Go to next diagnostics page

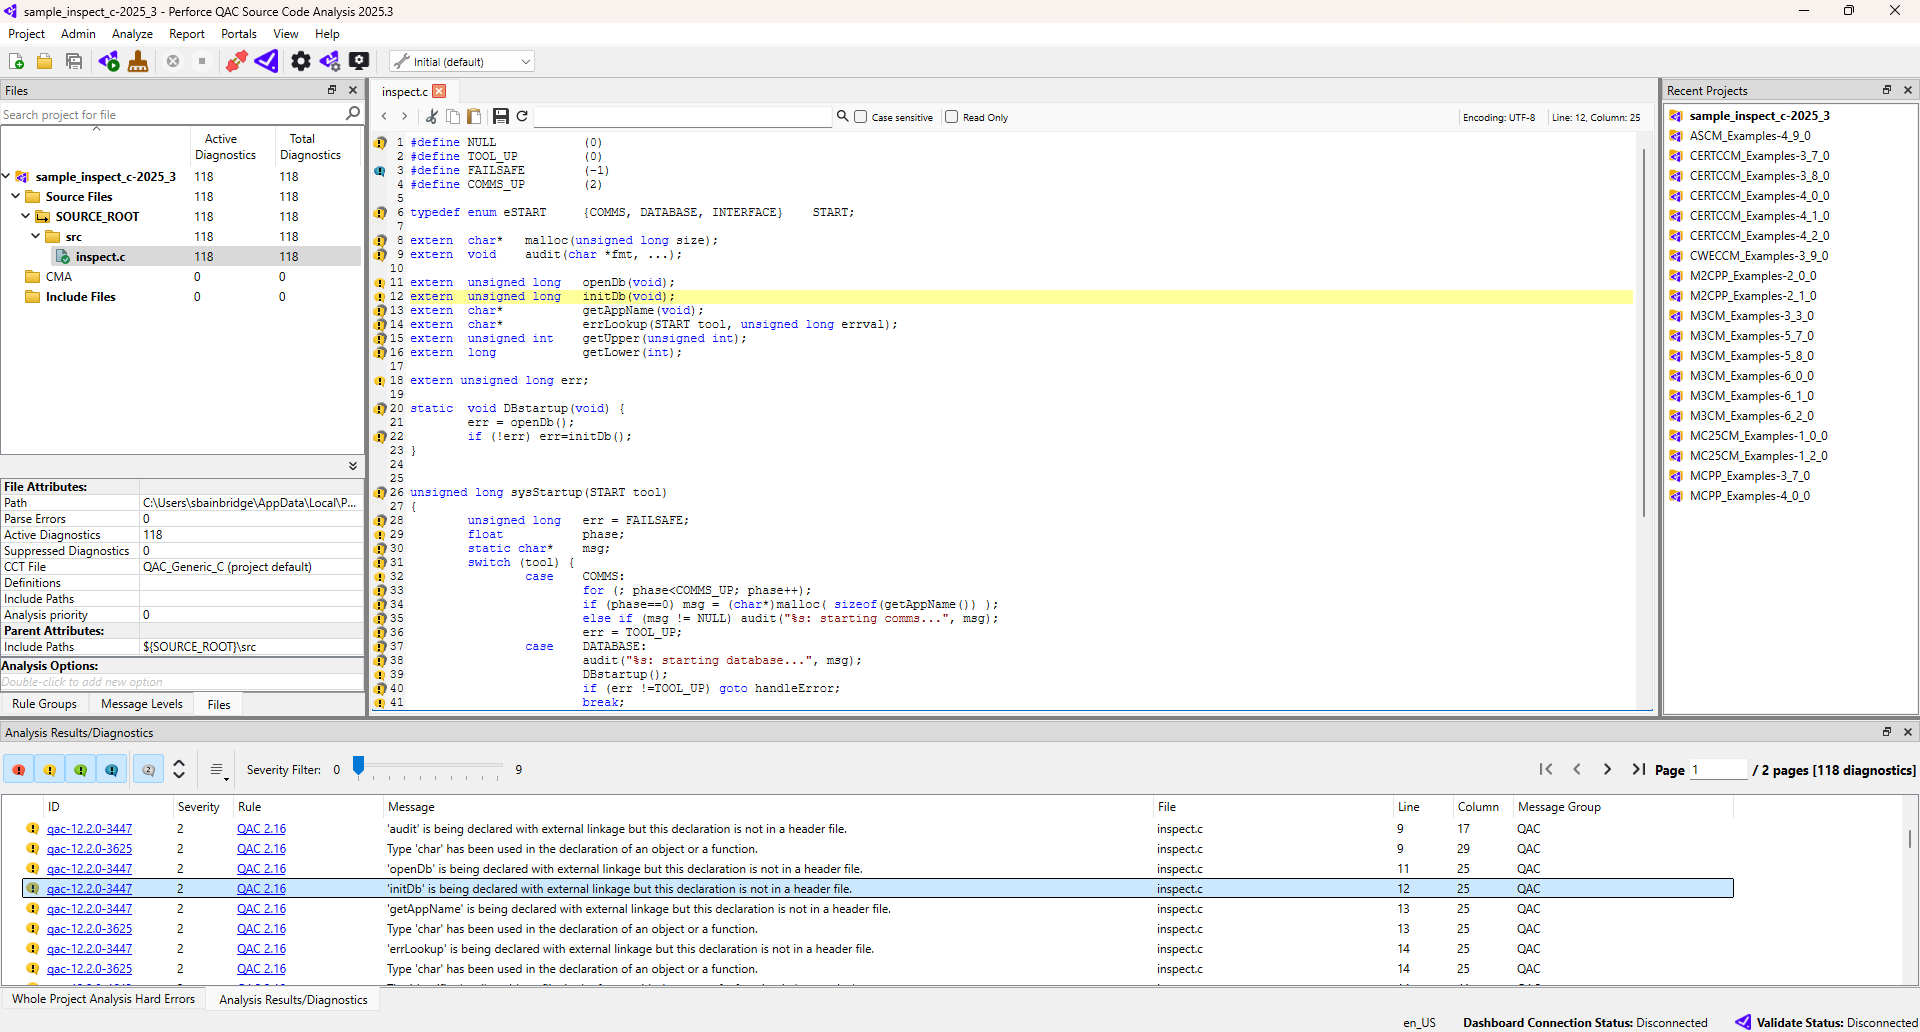[x=1607, y=769]
